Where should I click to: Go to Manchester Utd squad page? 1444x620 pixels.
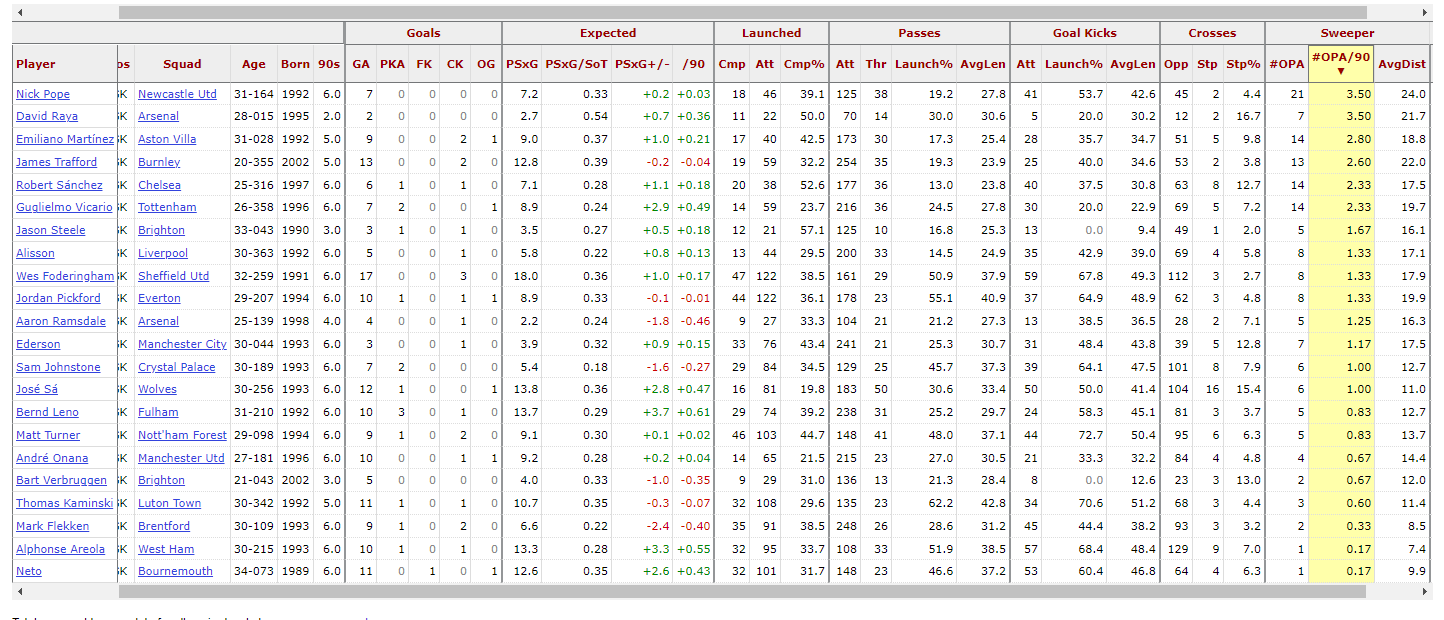click(182, 458)
